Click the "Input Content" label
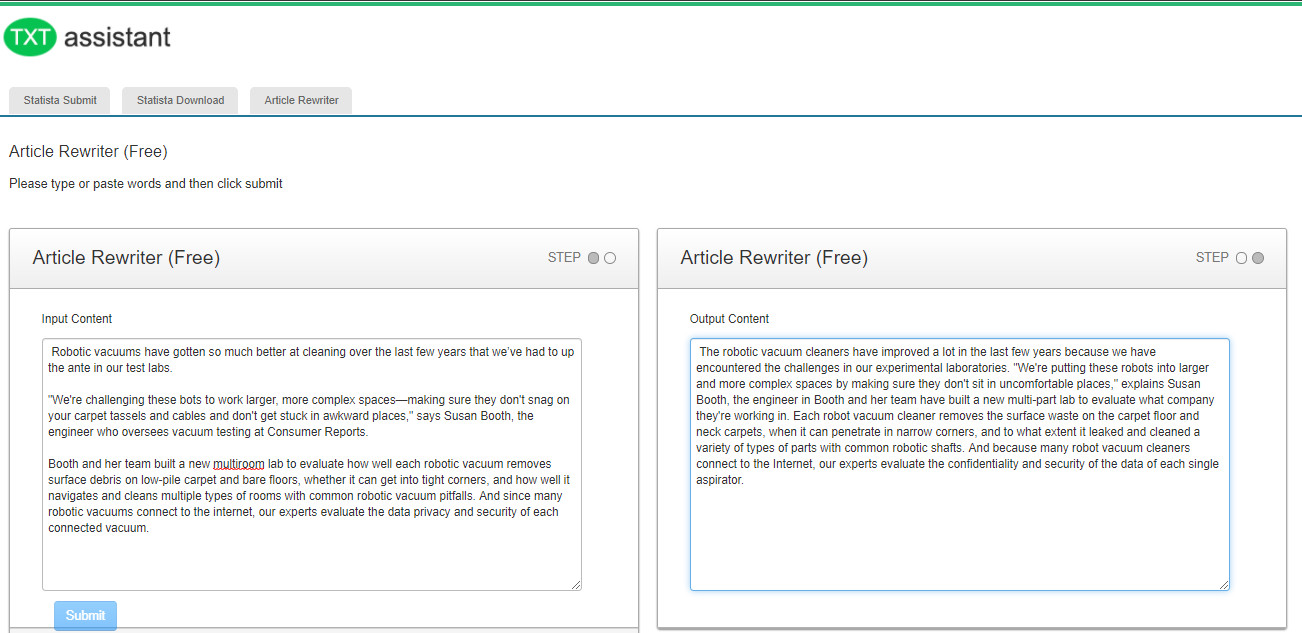This screenshot has height=633, width=1302. tap(77, 319)
